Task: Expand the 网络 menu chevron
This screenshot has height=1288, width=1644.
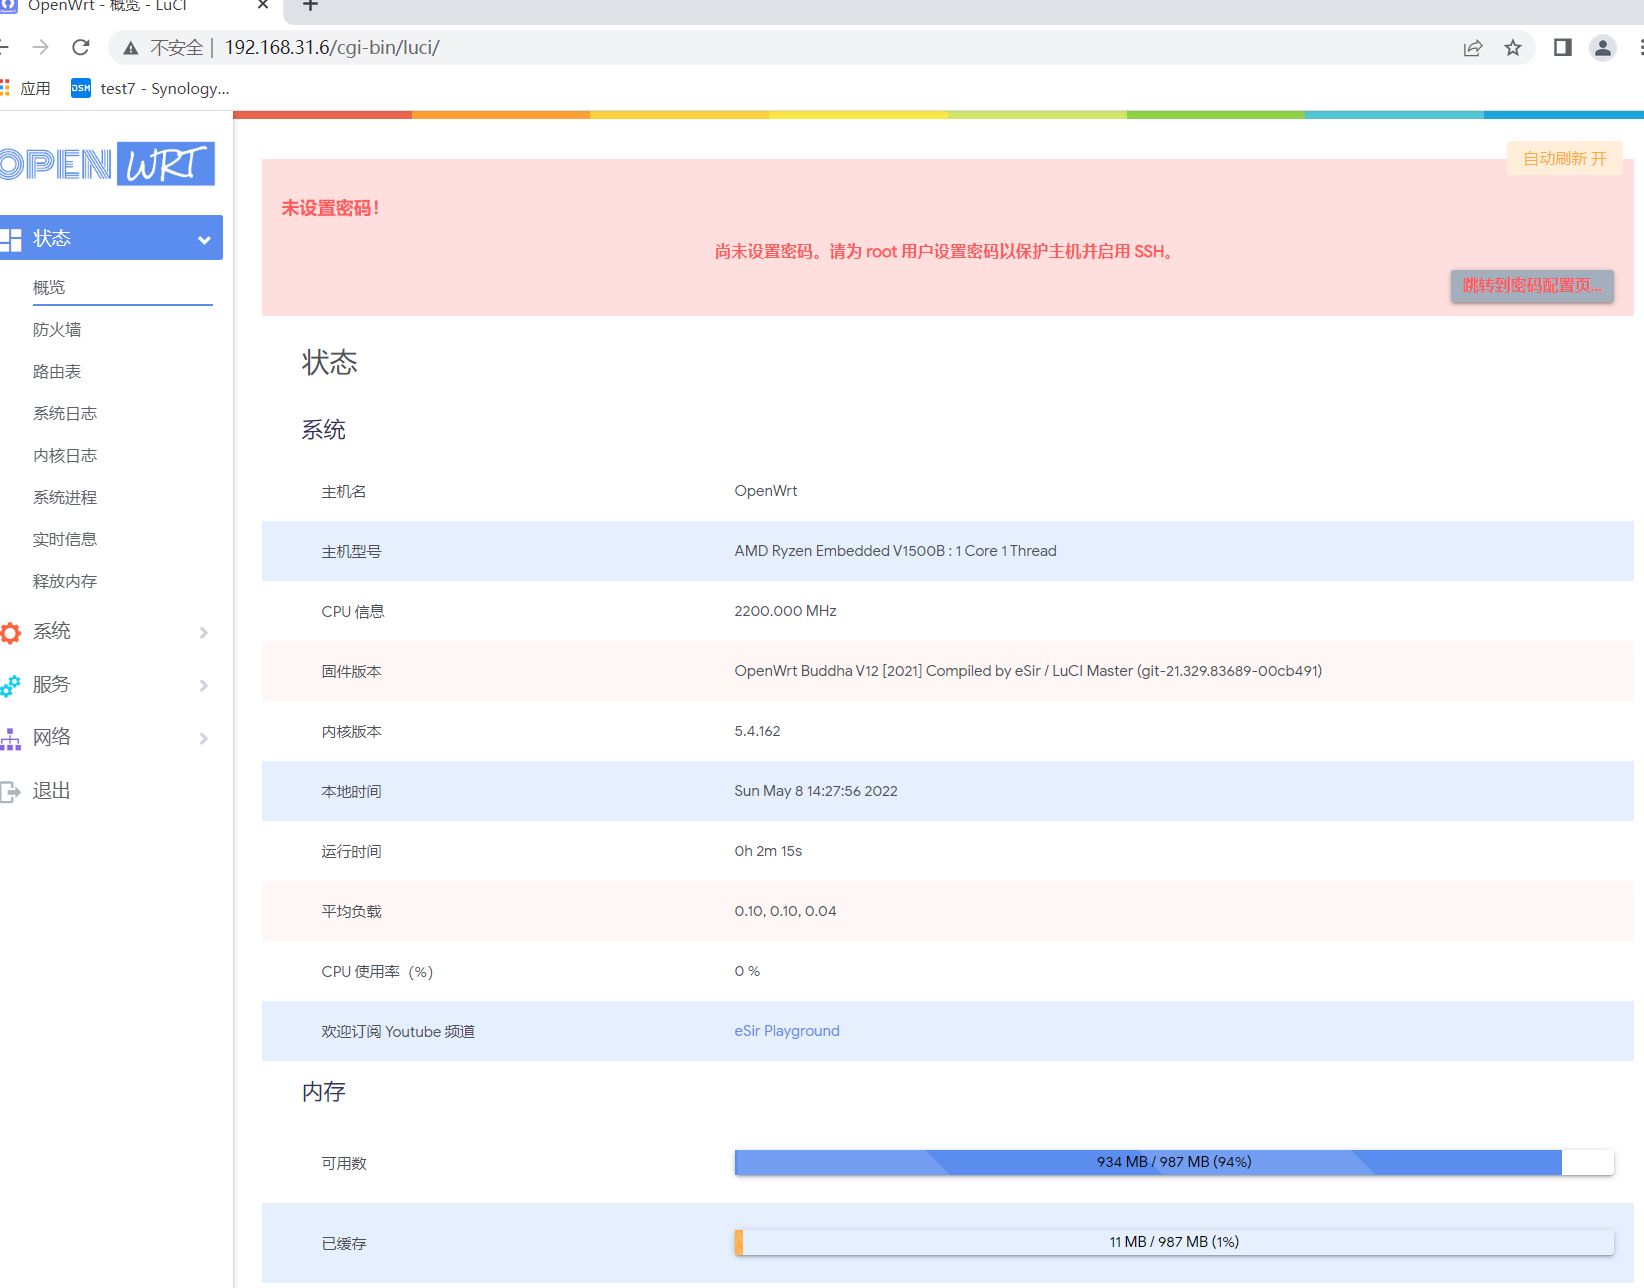Action: coord(204,738)
